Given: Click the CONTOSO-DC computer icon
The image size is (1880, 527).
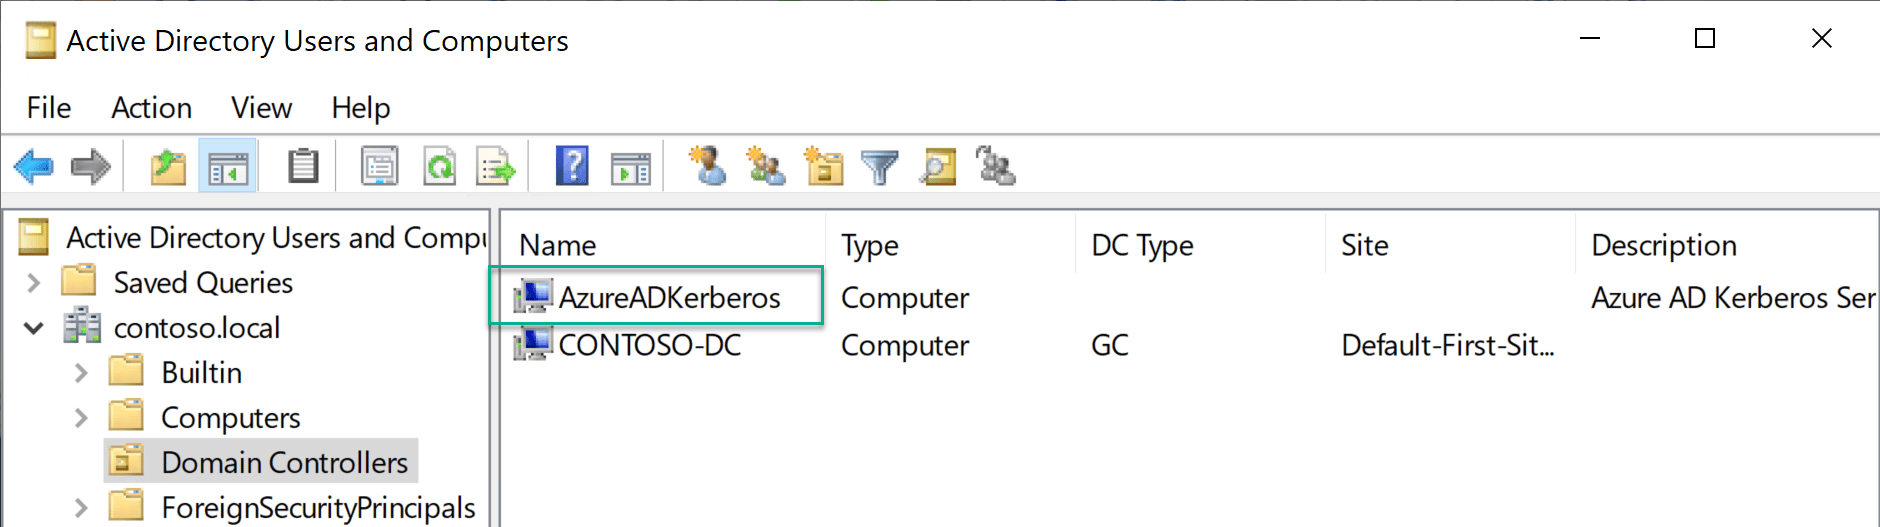Looking at the screenshot, I should (533, 344).
